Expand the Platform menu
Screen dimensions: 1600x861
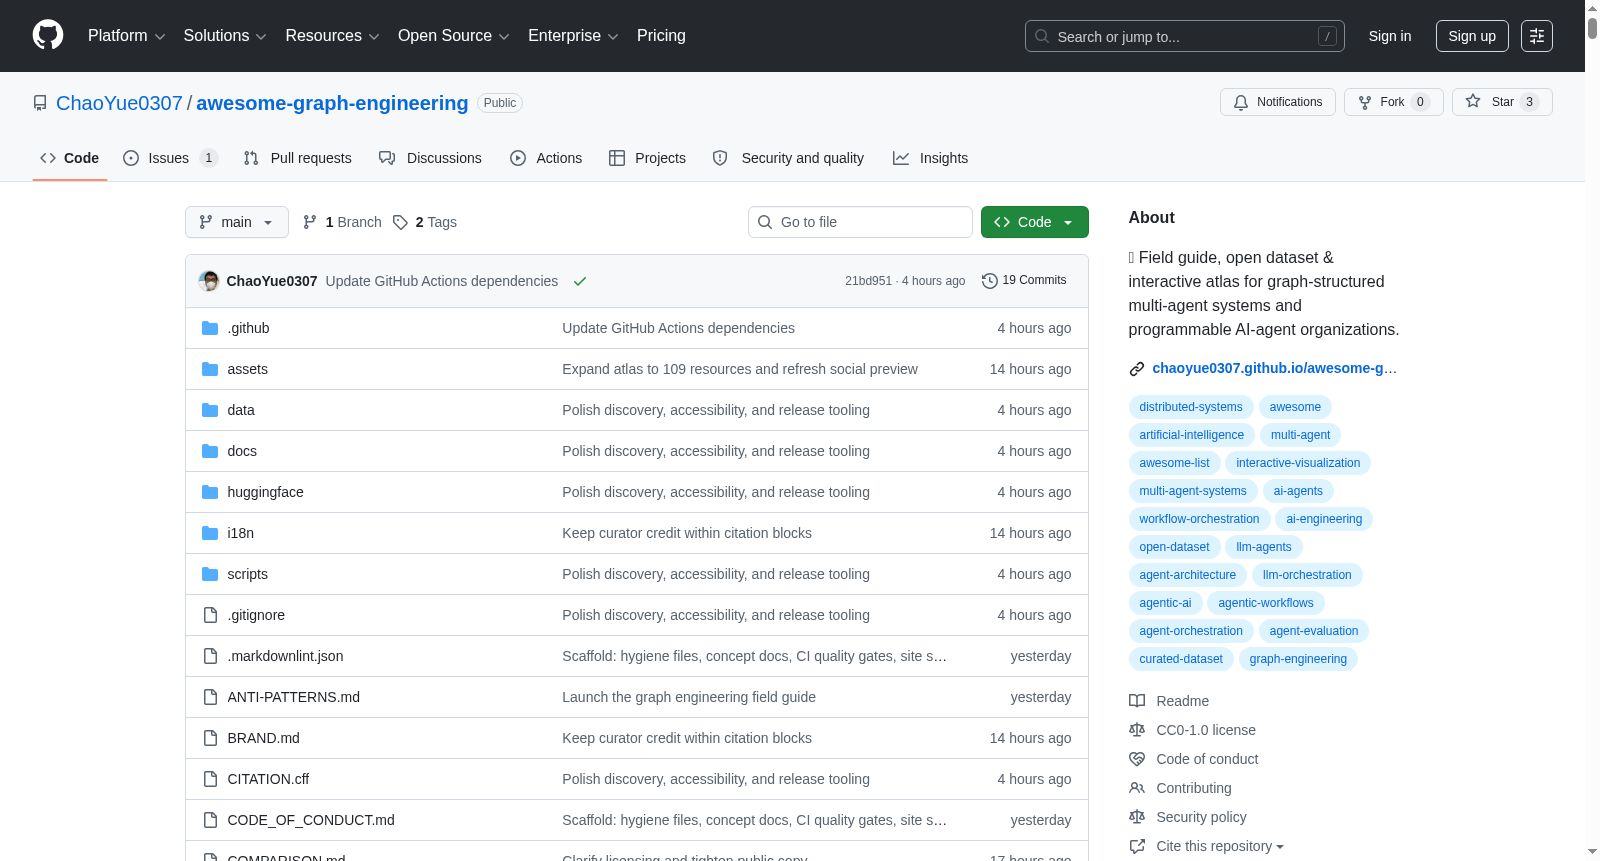(126, 36)
